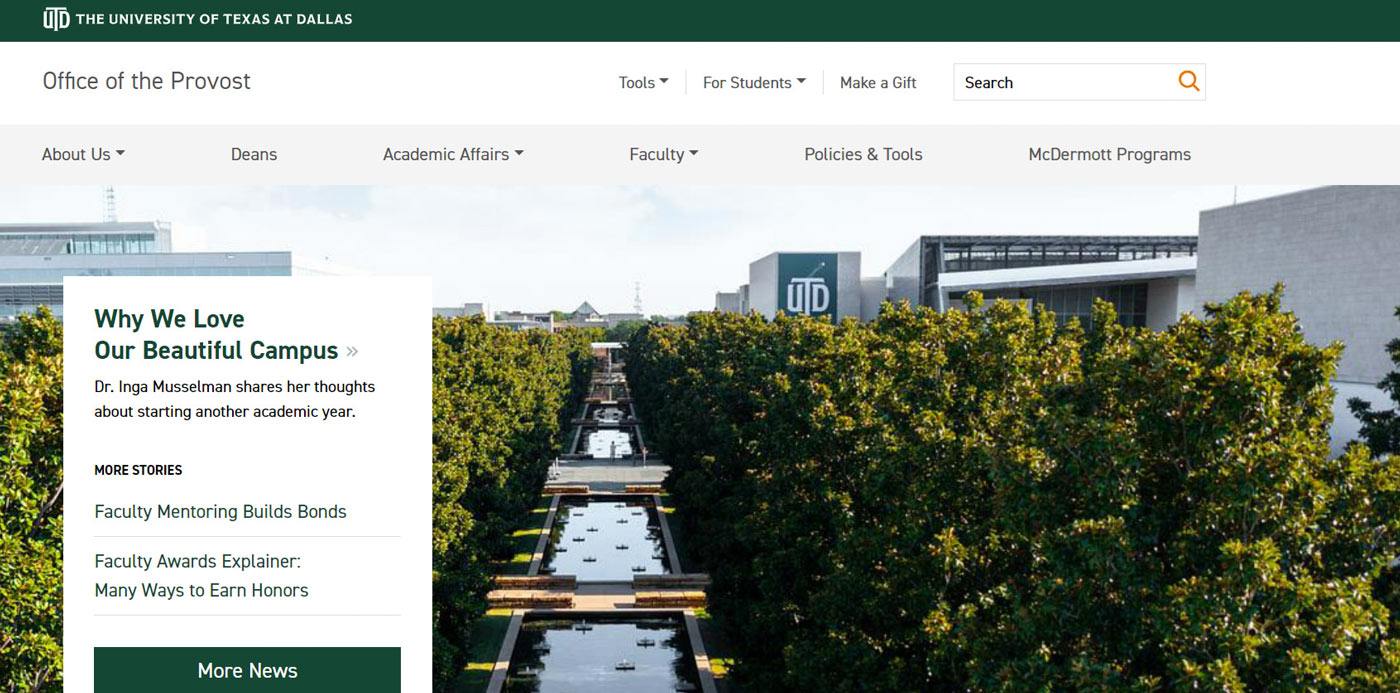The width and height of the screenshot is (1400, 693).
Task: Expand the Academic Affairs menu
Action: [453, 154]
